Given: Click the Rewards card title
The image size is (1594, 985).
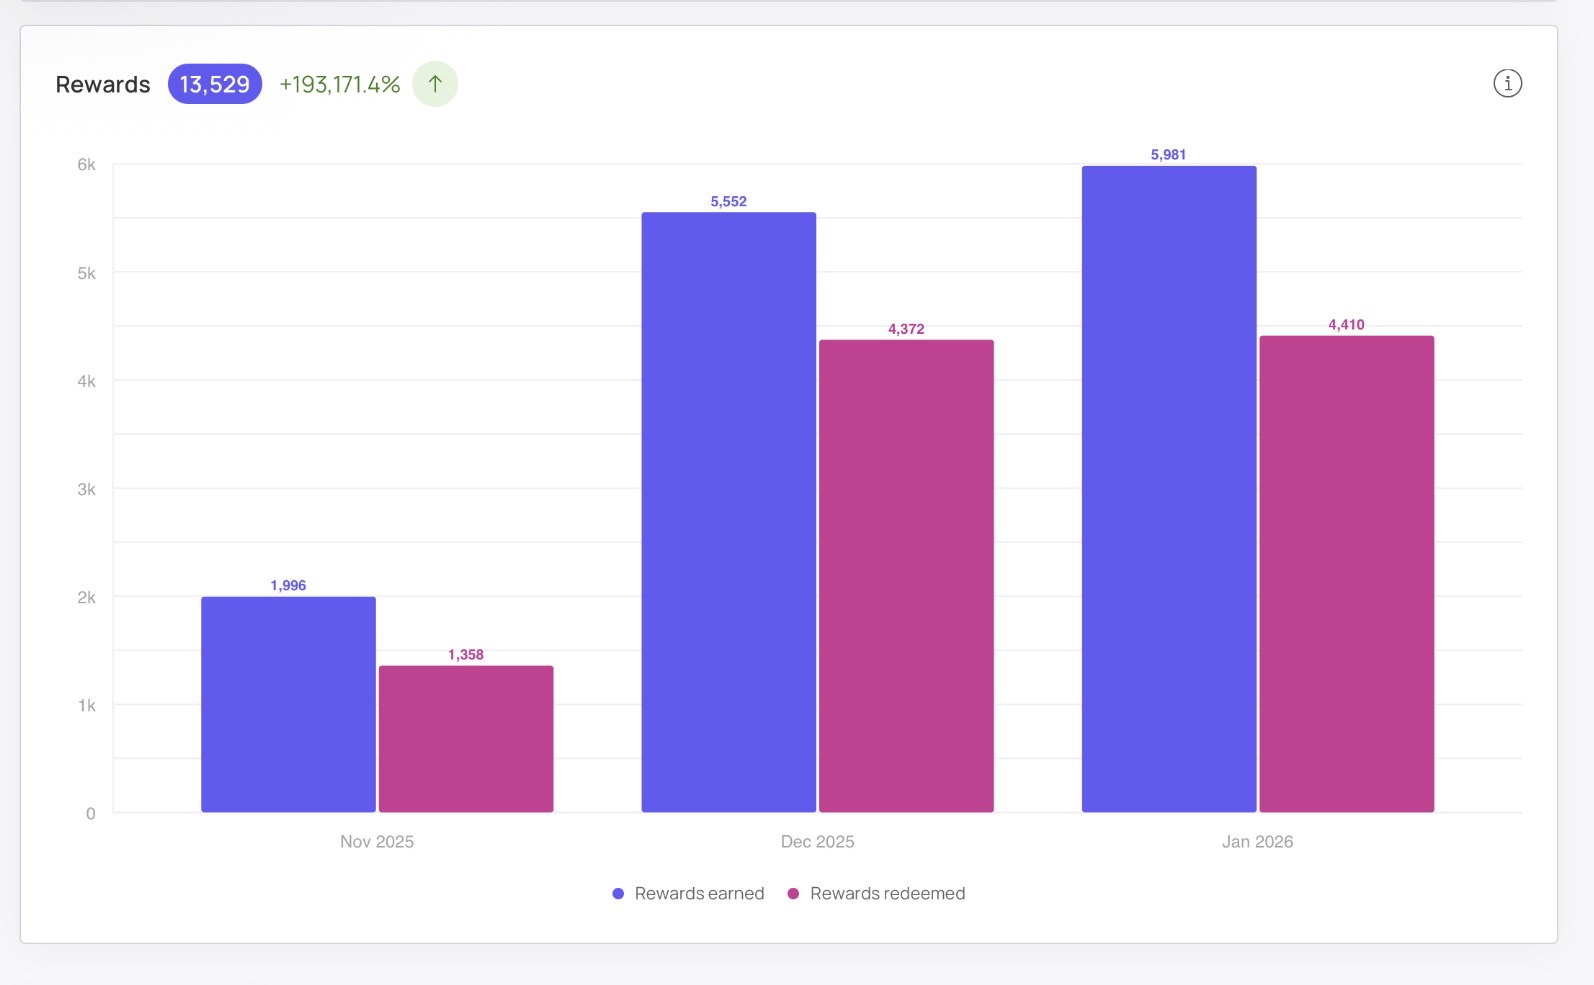Looking at the screenshot, I should 103,85.
